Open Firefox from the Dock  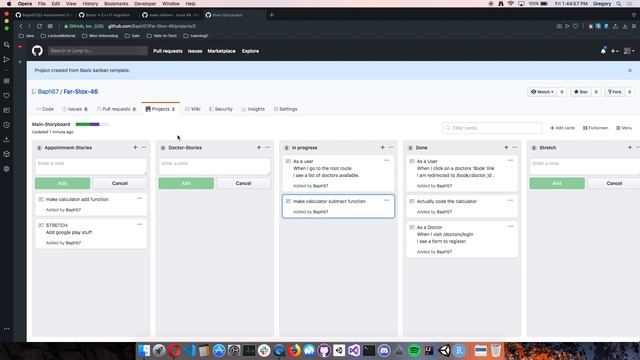(294, 350)
